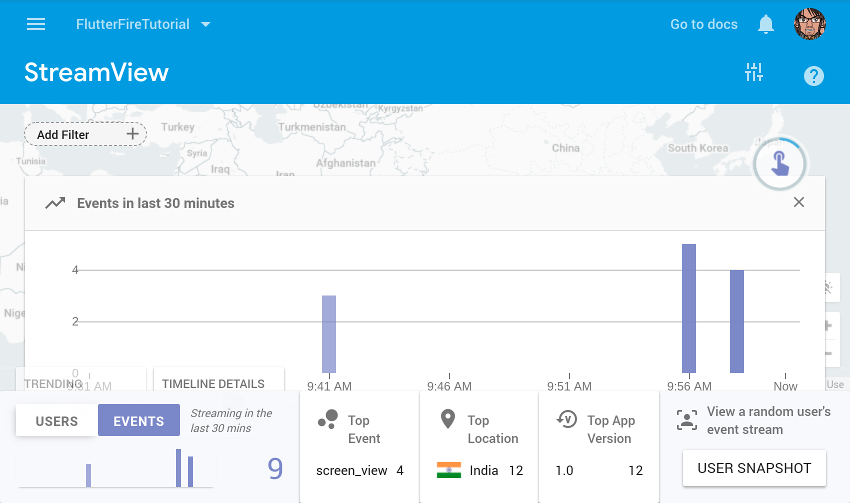Viewport: 850px width, 503px height.
Task: Click the China label on the map
Action: [565, 148]
